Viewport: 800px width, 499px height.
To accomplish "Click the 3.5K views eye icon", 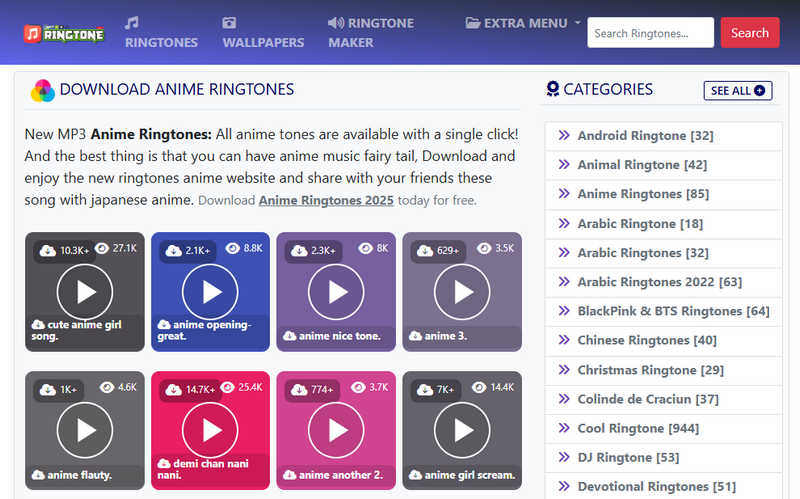I will pos(484,248).
